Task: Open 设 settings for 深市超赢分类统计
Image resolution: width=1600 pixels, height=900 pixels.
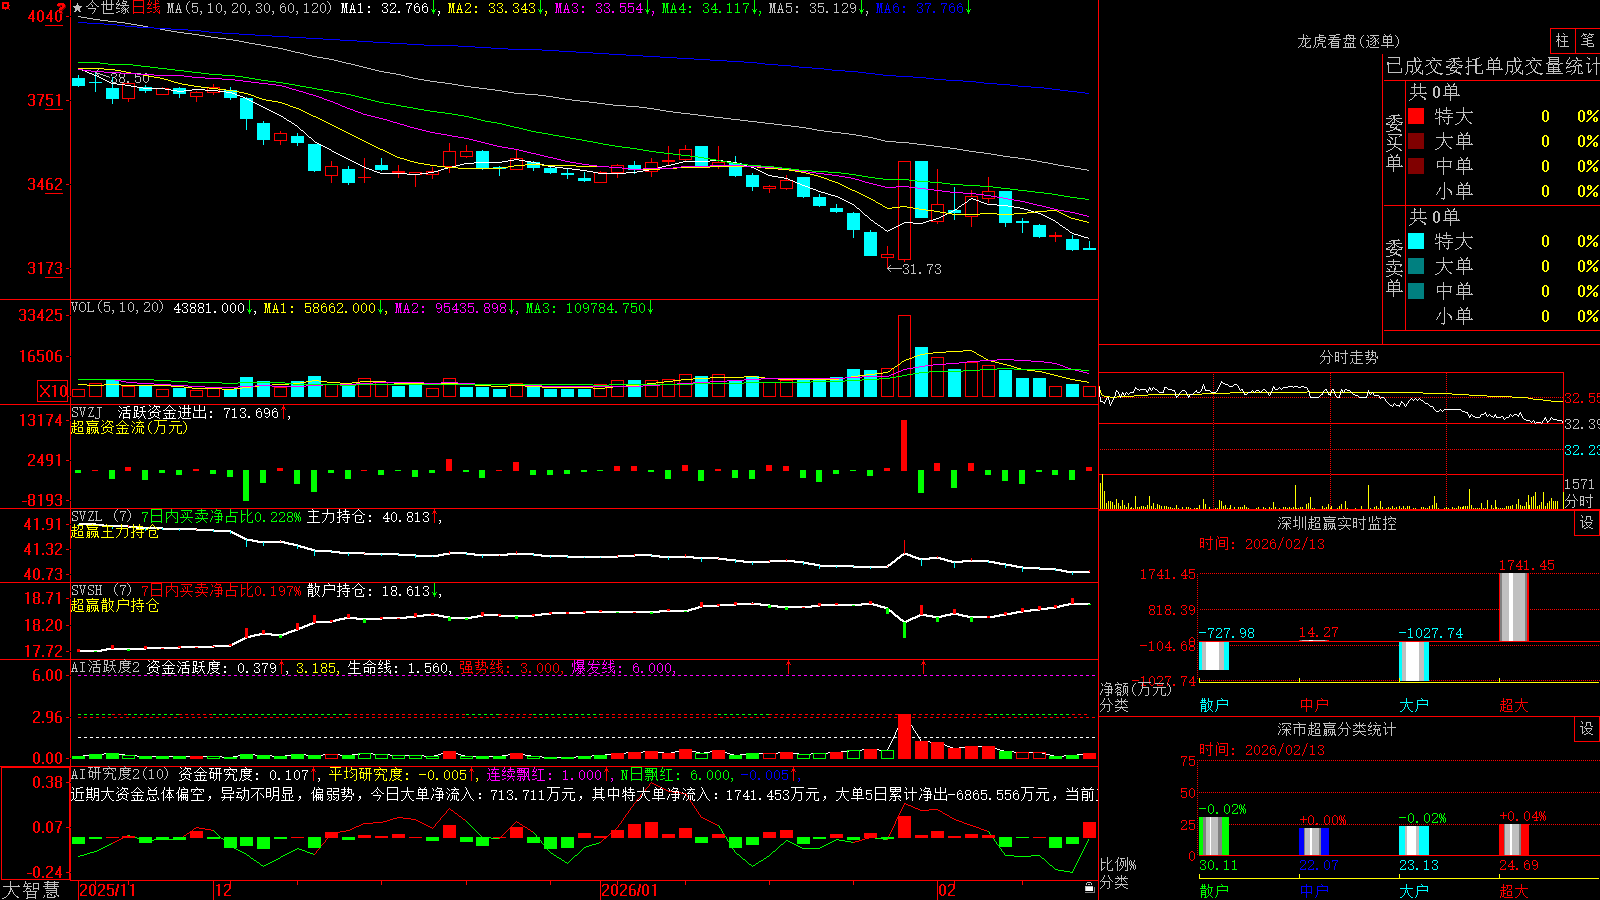Action: click(1587, 729)
